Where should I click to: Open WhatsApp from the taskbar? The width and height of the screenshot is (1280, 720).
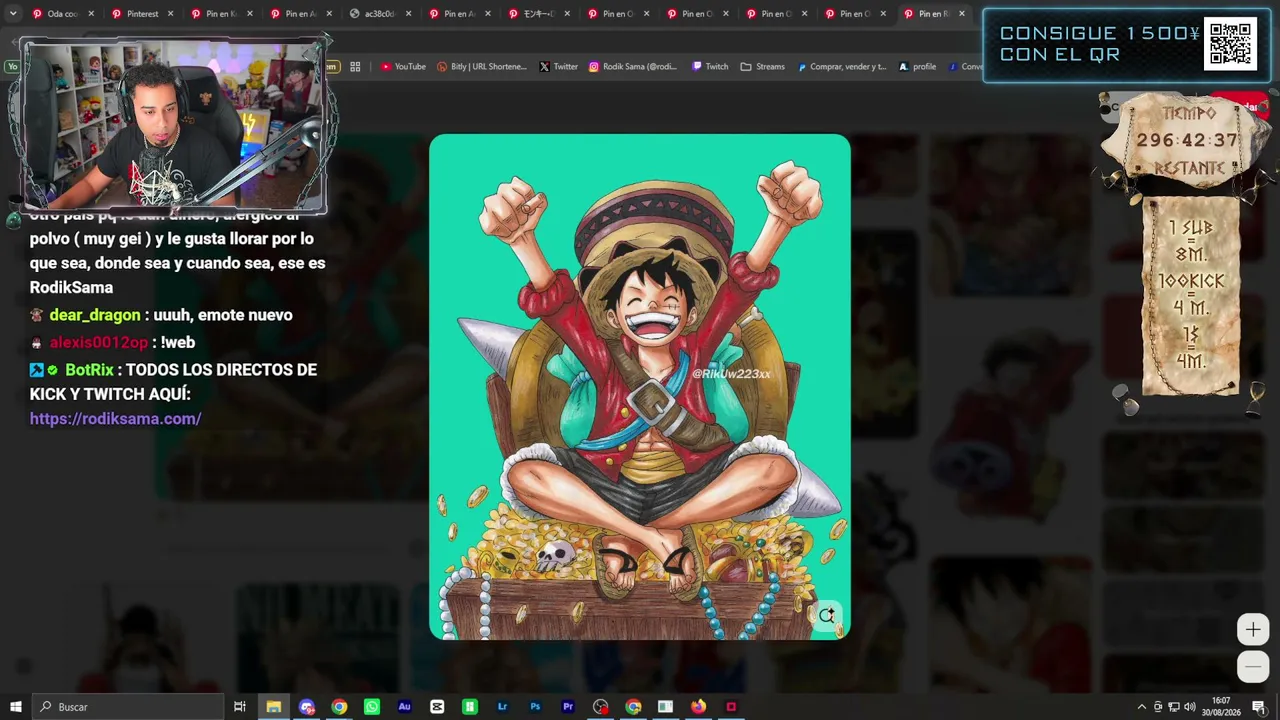click(x=372, y=707)
